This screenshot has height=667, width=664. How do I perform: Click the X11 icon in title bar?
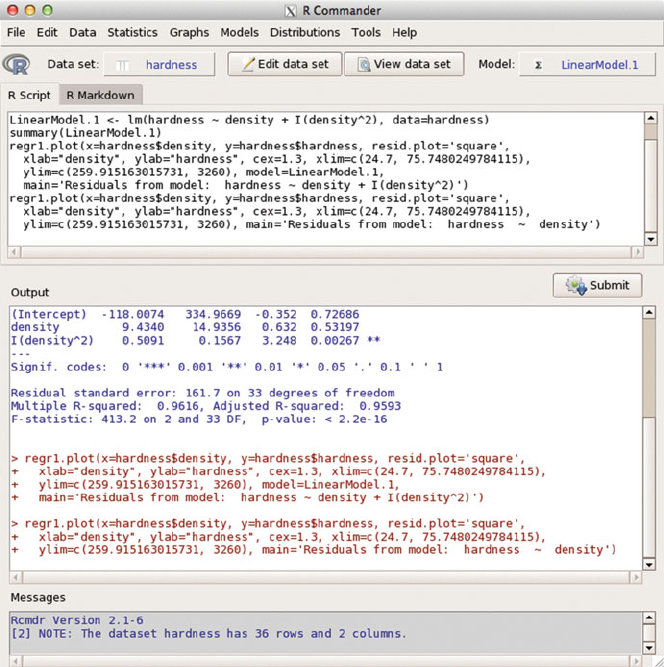(290, 11)
